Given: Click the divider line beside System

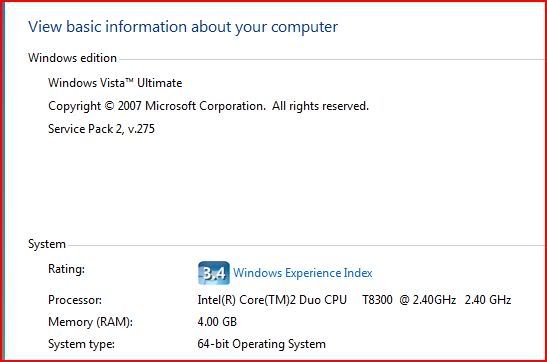Looking at the screenshot, I should 308,246.
